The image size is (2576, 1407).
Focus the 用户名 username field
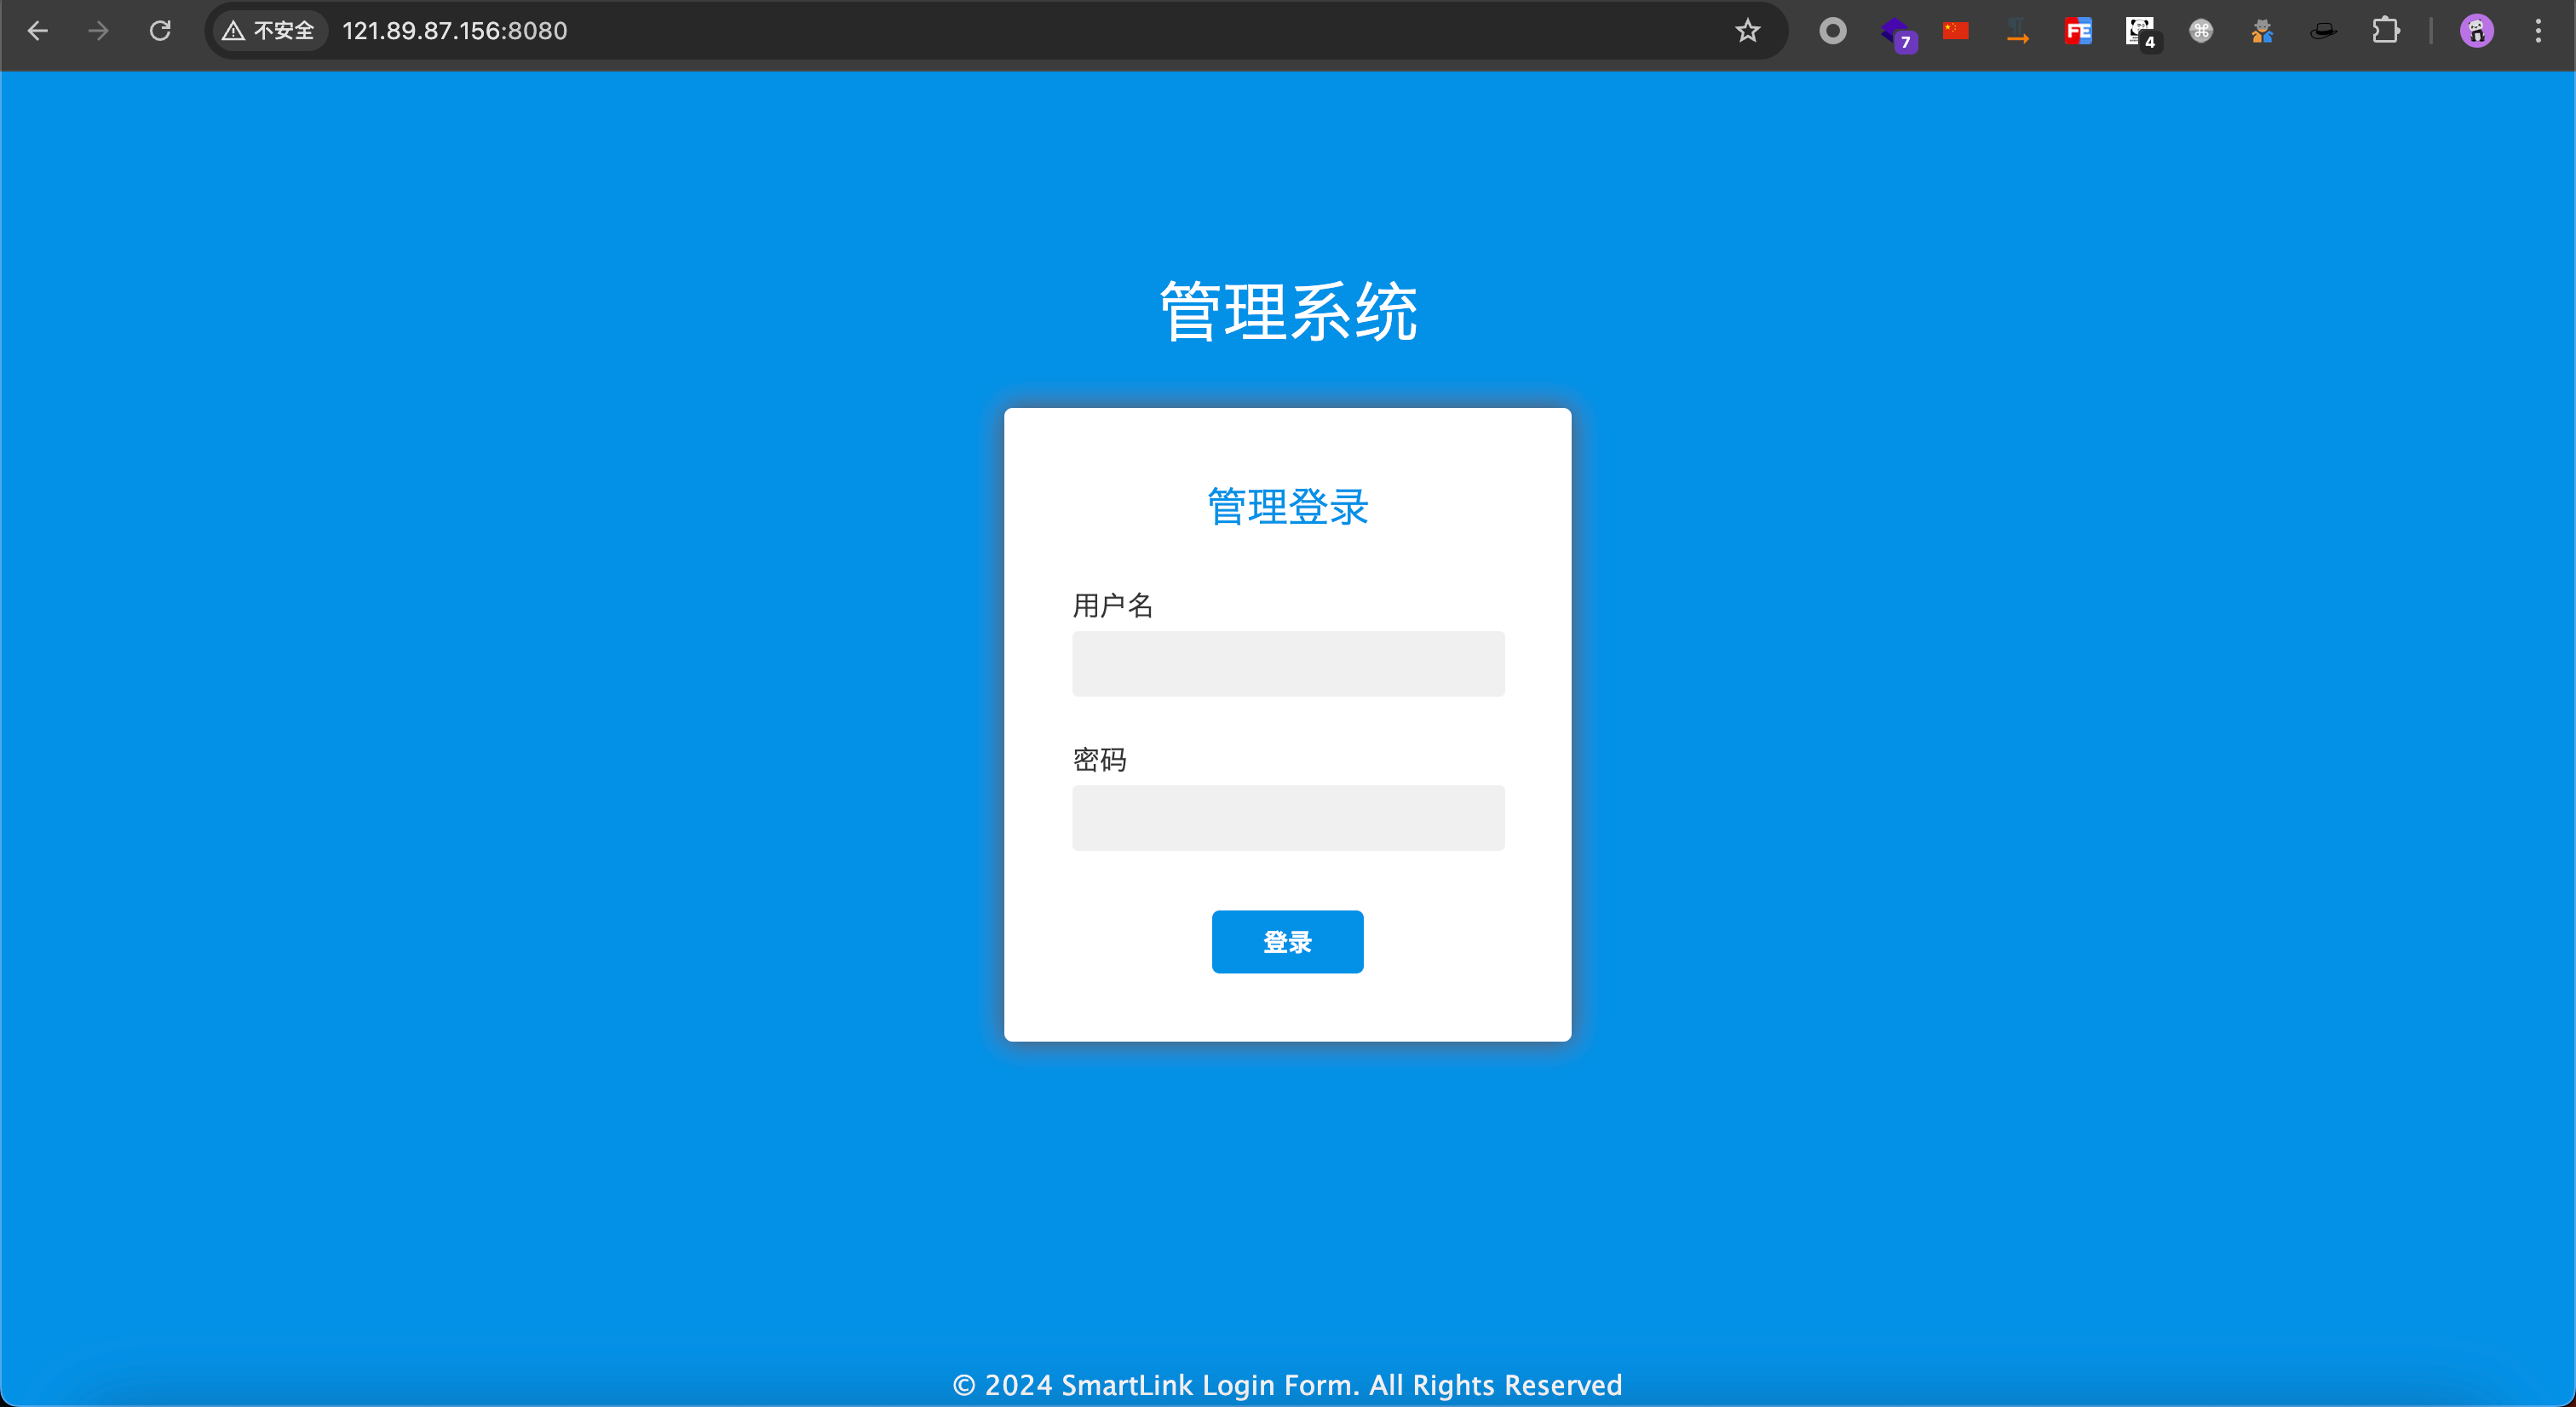point(1288,663)
